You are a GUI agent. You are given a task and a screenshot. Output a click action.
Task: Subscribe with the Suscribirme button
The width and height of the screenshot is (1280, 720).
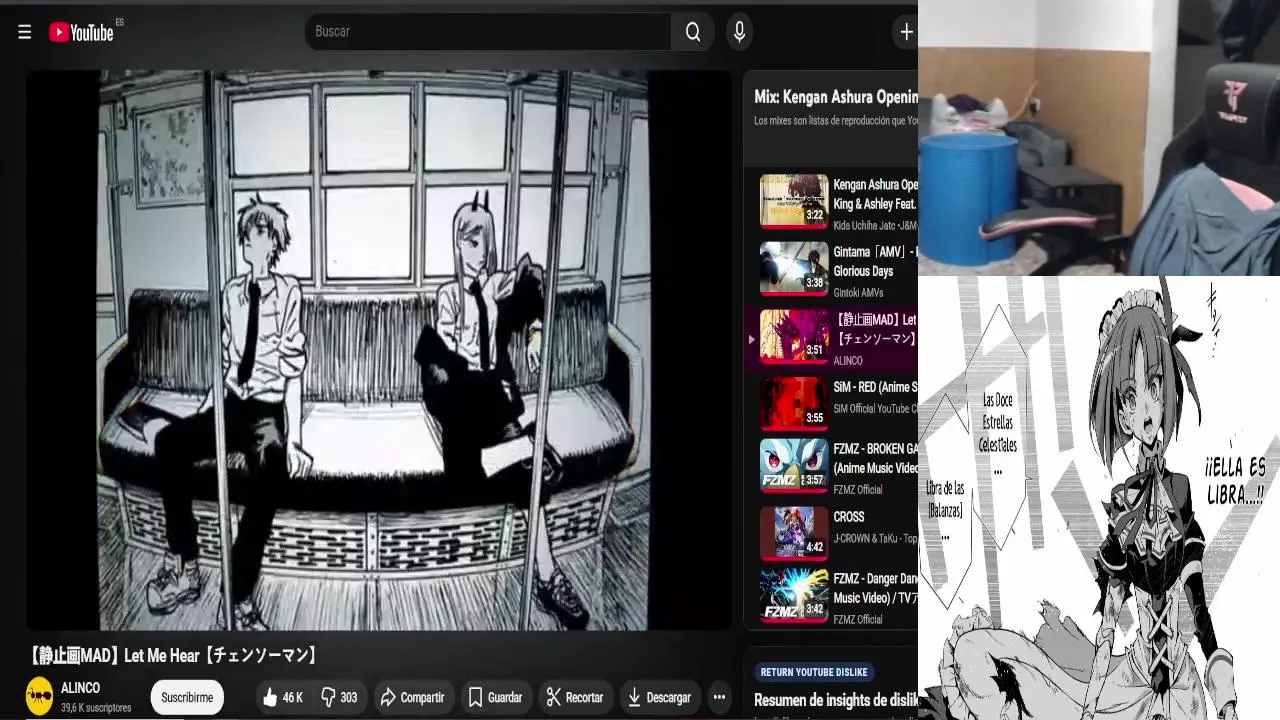[x=187, y=697]
